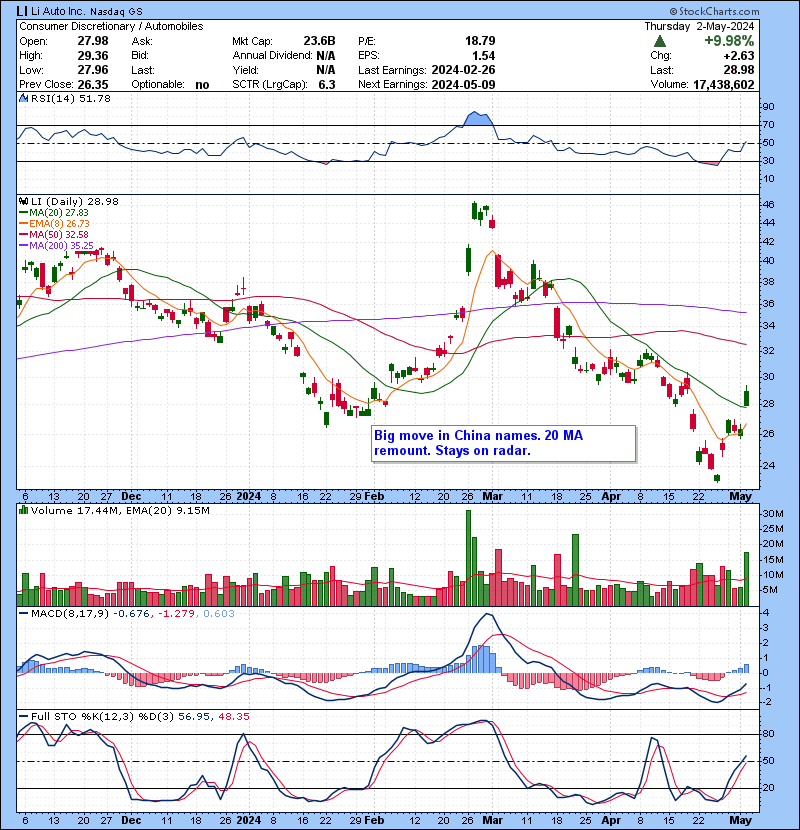
Task: Click the +9.98% percent change value
Action: (x=729, y=41)
